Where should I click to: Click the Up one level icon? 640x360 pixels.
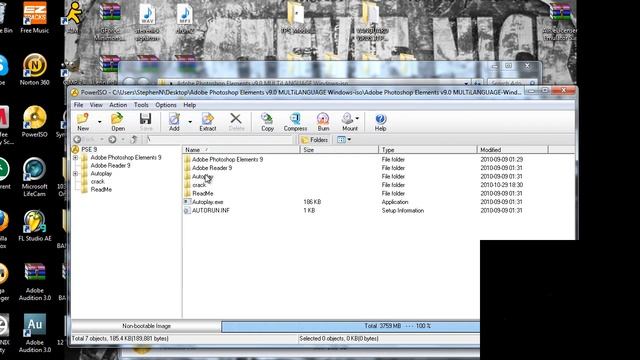(x=134, y=140)
